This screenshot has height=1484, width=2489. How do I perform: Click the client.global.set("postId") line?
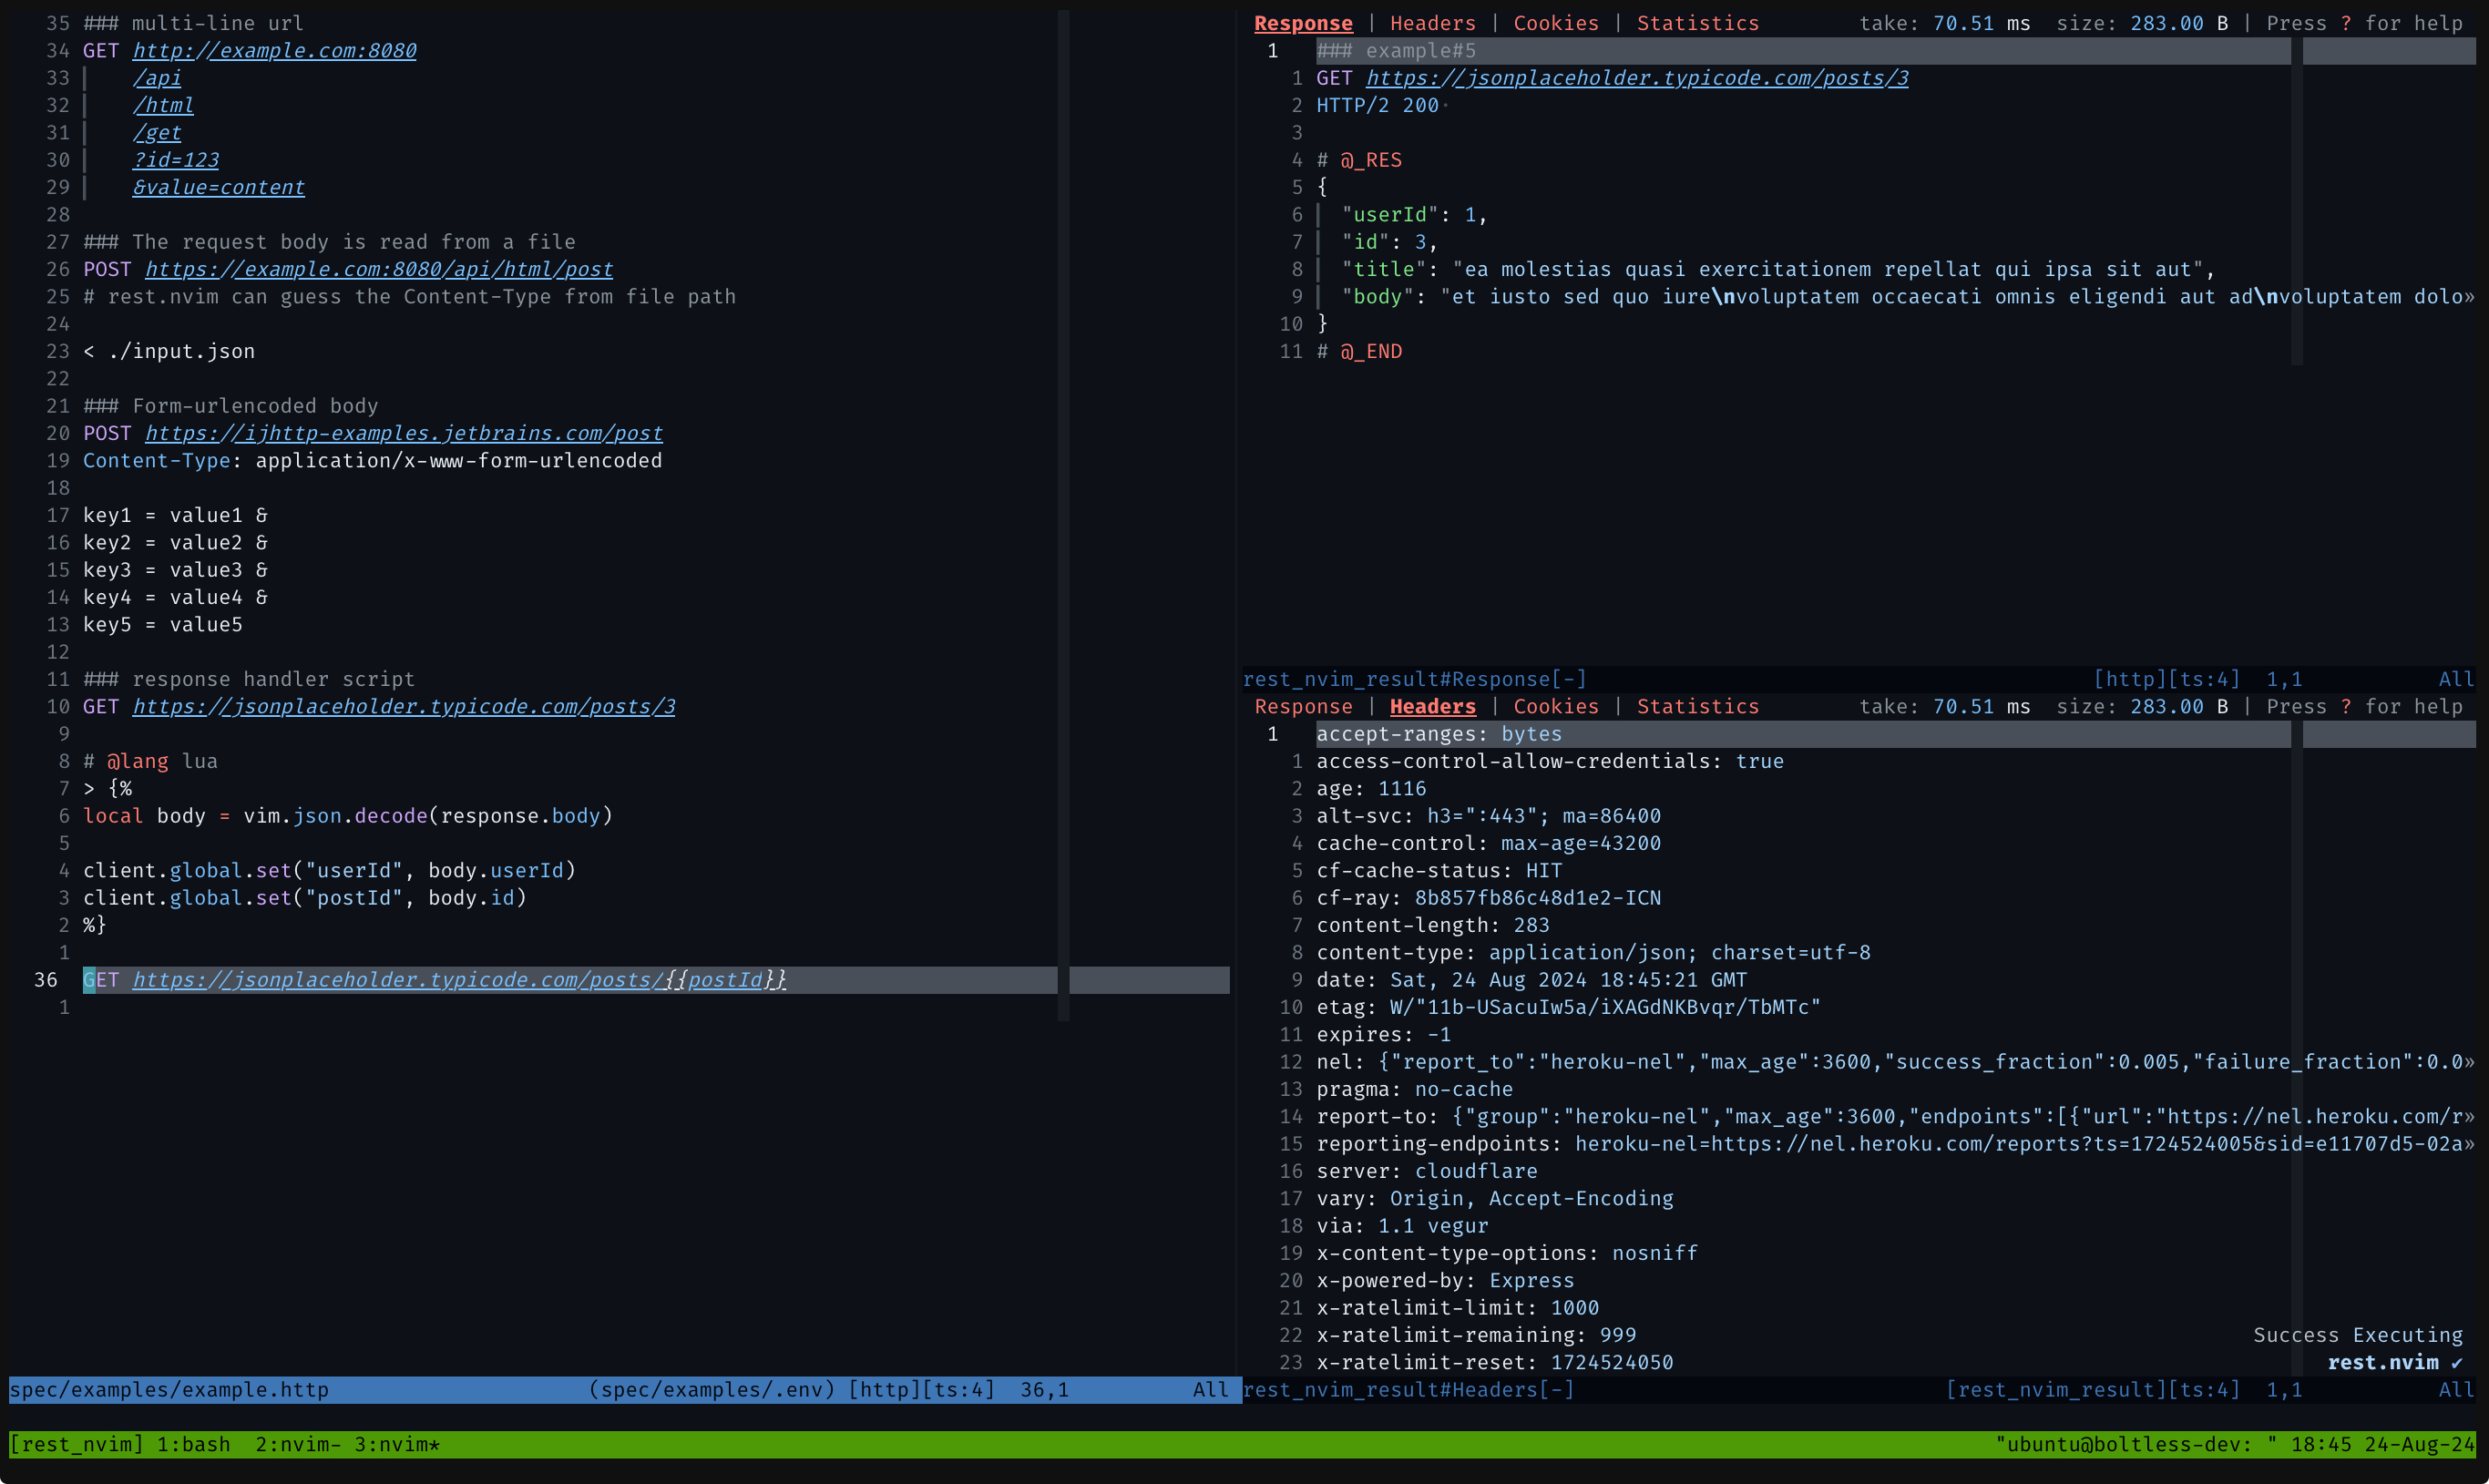[x=305, y=898]
